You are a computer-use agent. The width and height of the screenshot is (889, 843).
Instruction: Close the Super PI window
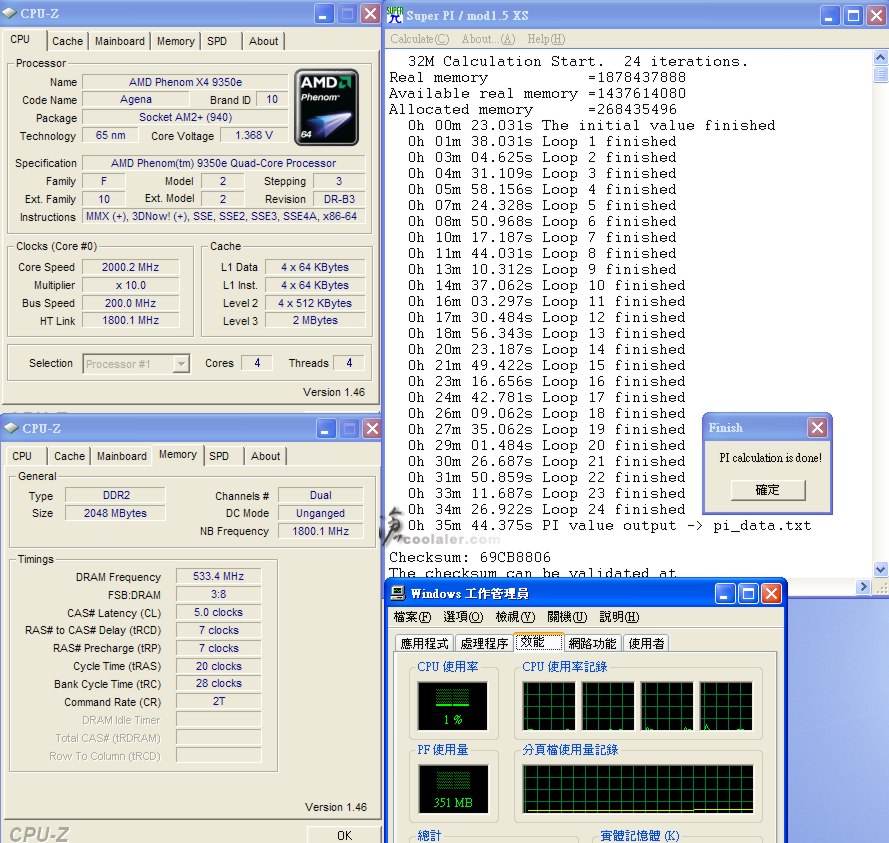click(877, 16)
